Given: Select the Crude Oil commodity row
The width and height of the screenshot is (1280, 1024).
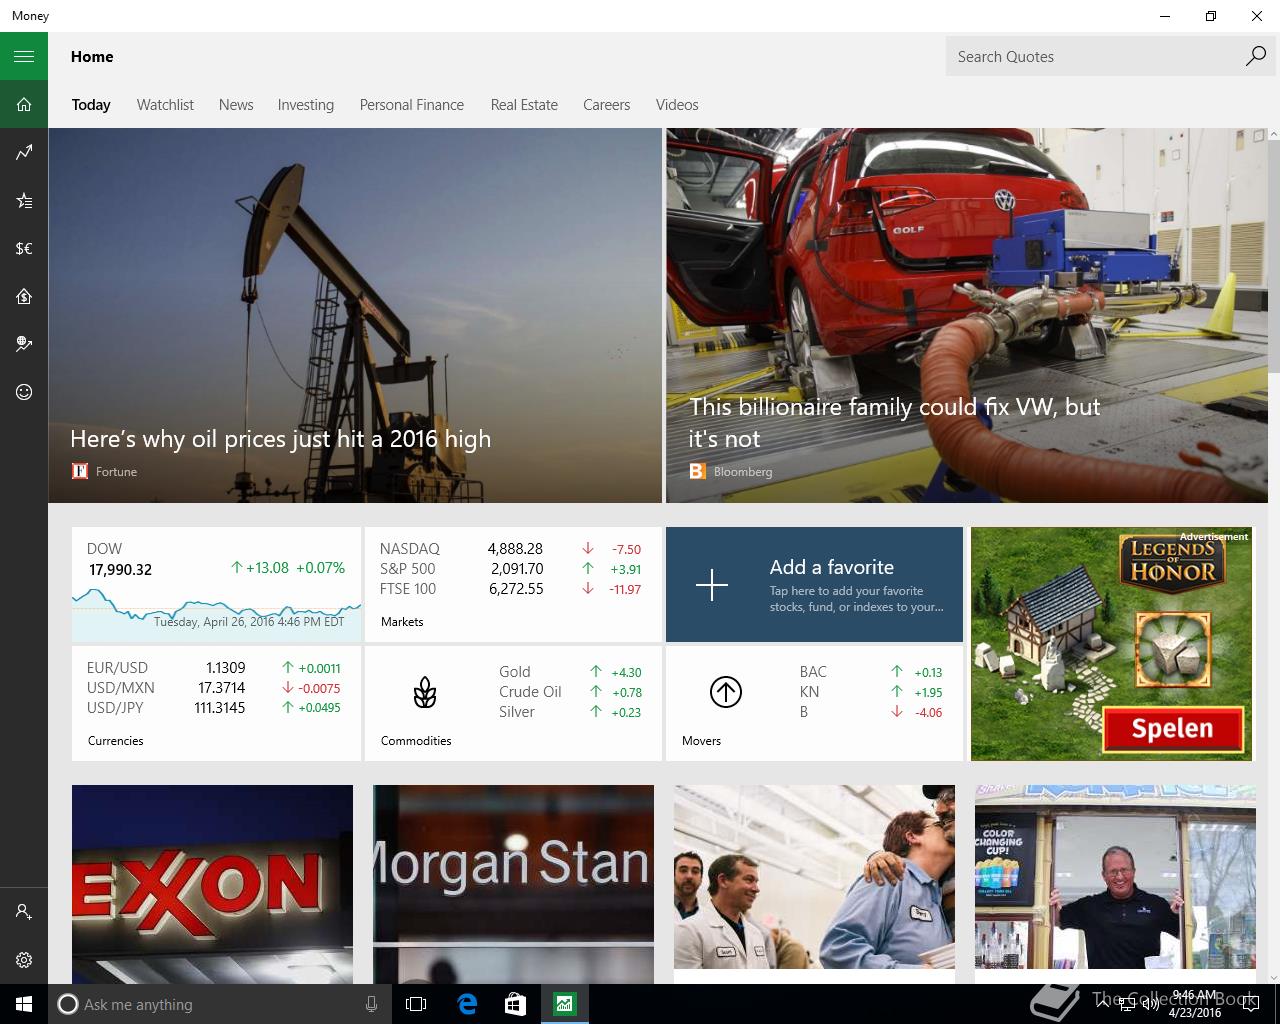Looking at the screenshot, I should (x=570, y=692).
